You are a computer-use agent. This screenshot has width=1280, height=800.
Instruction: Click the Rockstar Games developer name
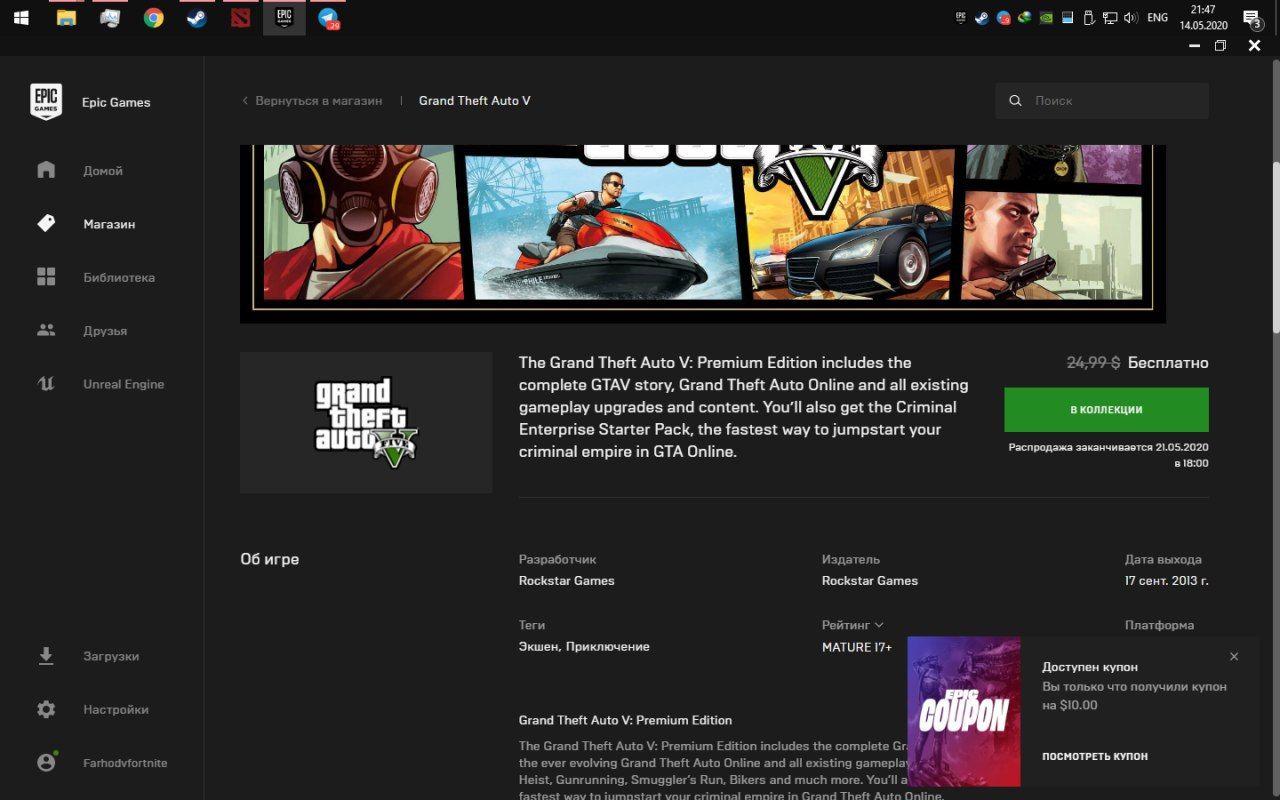pos(567,581)
